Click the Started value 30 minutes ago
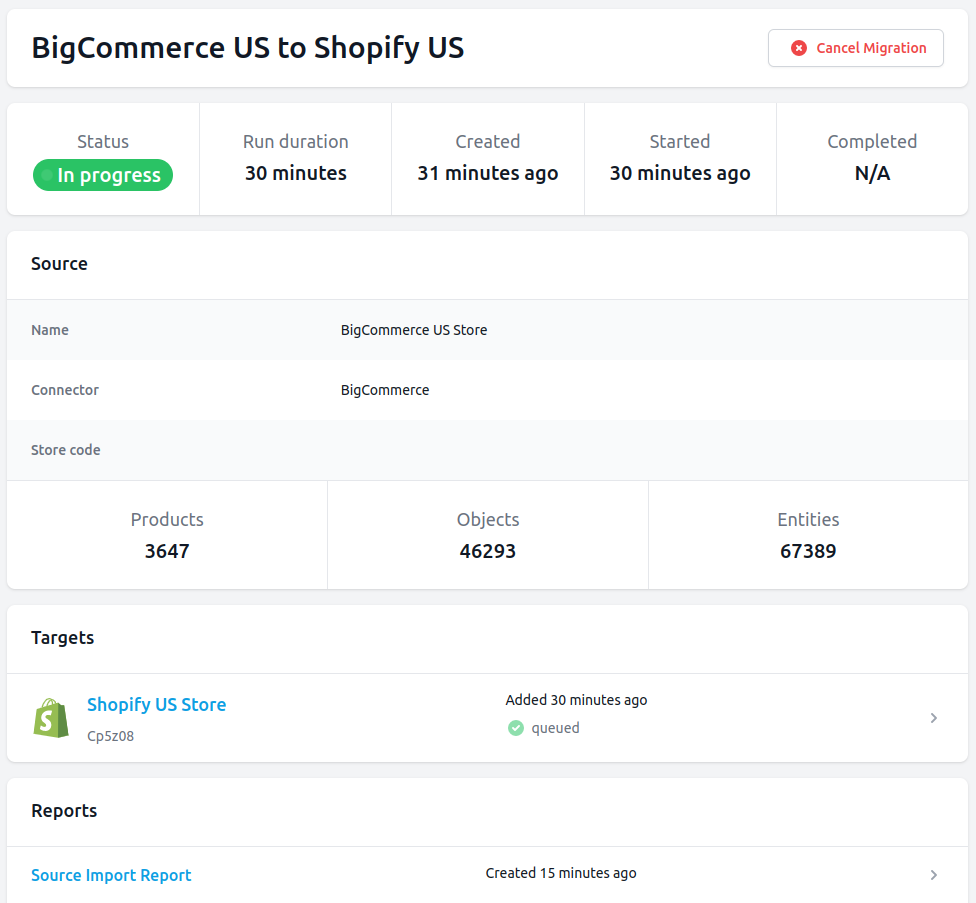Screen dimensions: 976x903 click(x=680, y=173)
